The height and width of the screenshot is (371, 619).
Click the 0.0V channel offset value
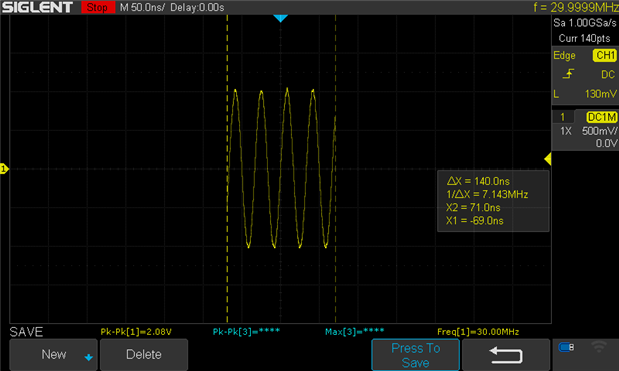point(606,143)
